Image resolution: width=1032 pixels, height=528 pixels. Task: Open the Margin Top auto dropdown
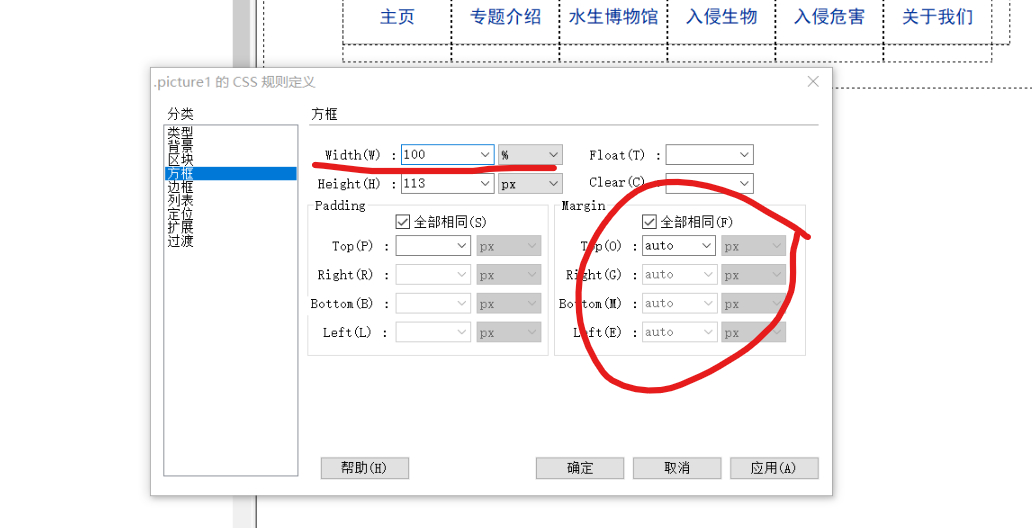pos(679,246)
